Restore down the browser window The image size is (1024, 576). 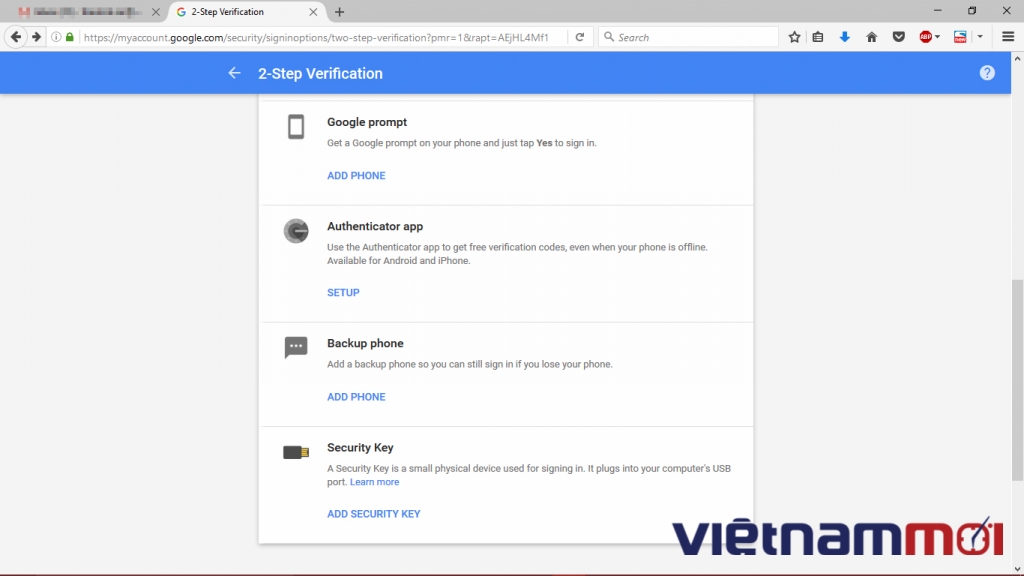(x=972, y=11)
